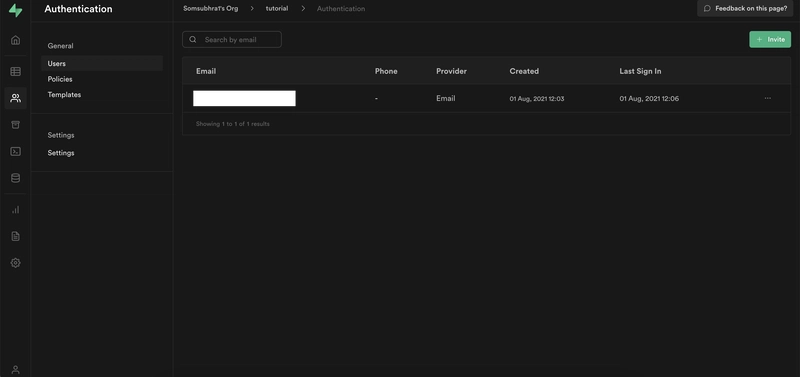Go to tutorial project breadcrumb

coord(277,9)
